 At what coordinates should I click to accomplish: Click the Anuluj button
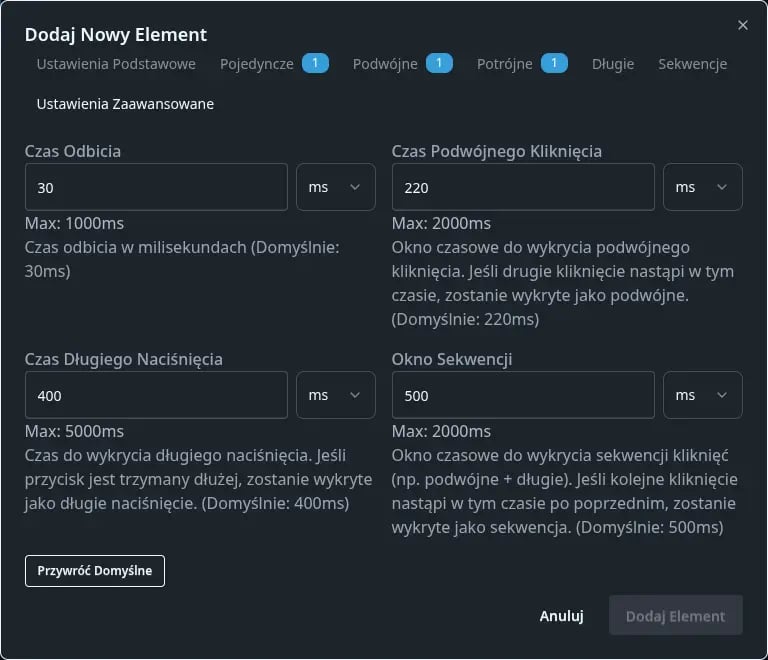click(561, 616)
